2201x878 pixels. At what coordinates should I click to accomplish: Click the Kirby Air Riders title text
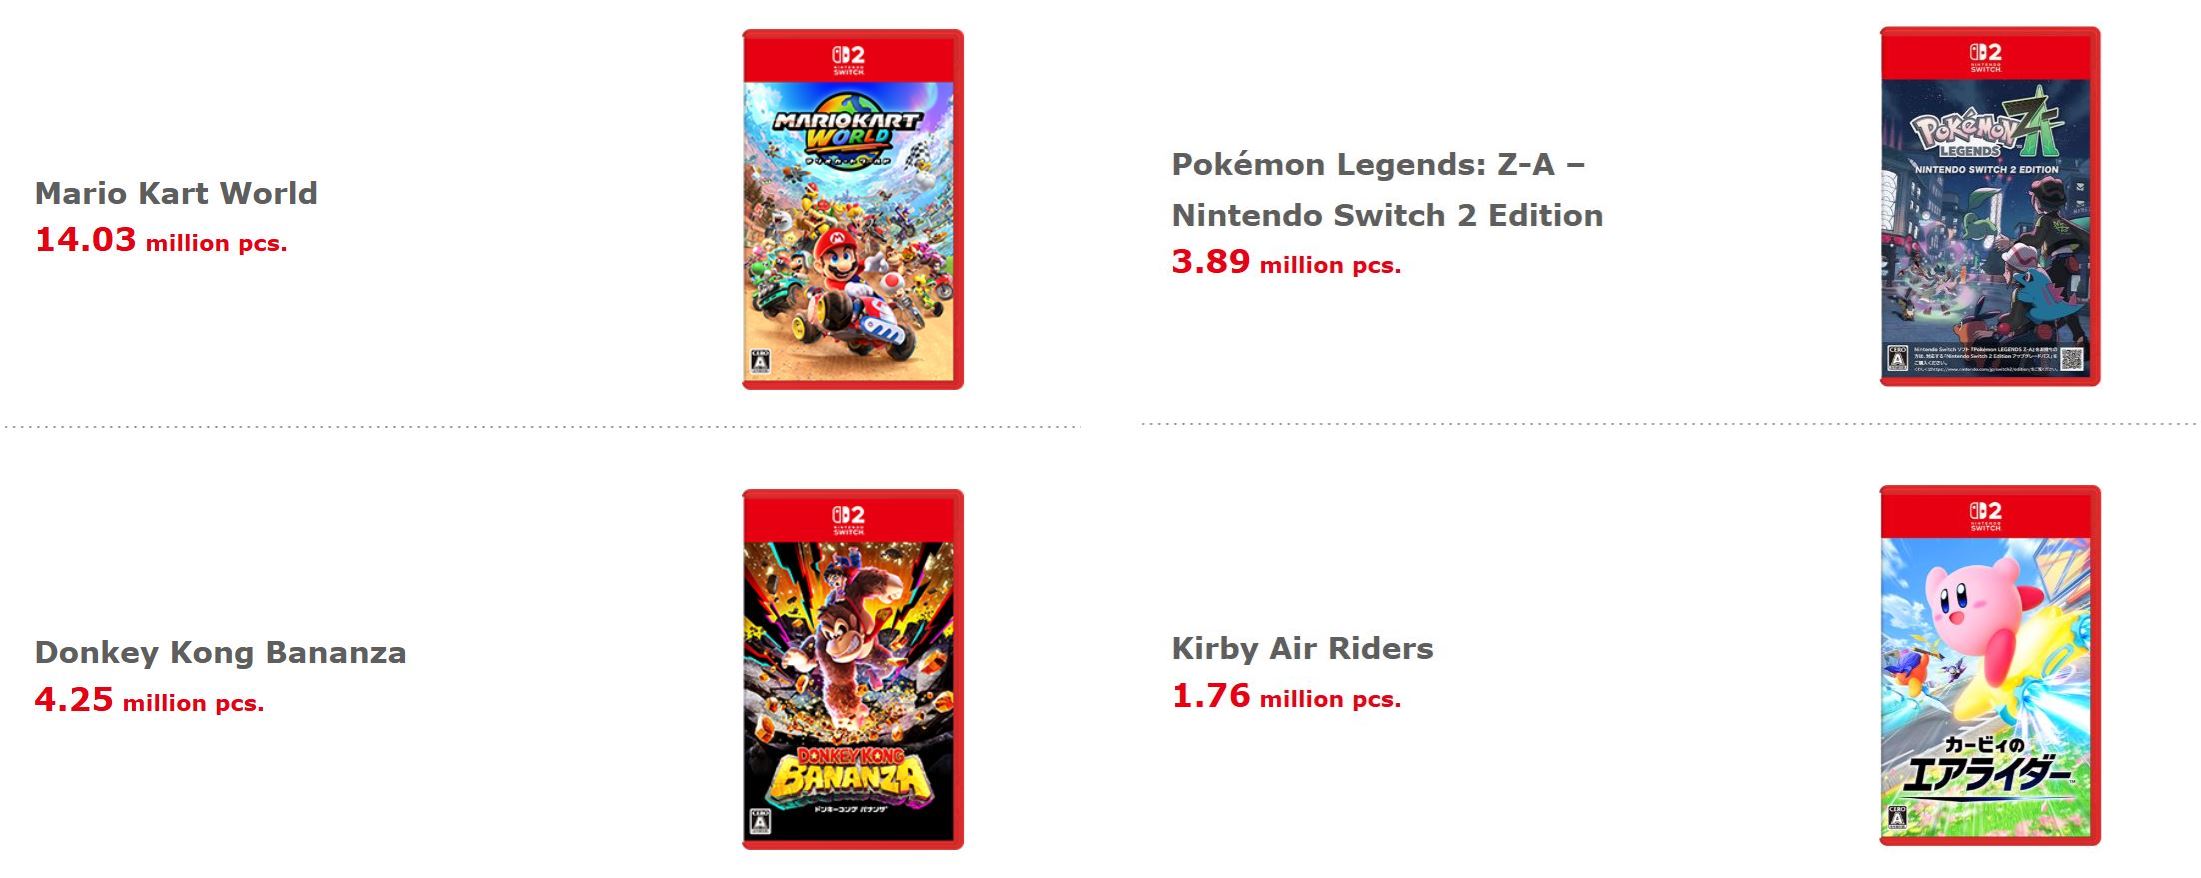pyautogui.click(x=1302, y=649)
